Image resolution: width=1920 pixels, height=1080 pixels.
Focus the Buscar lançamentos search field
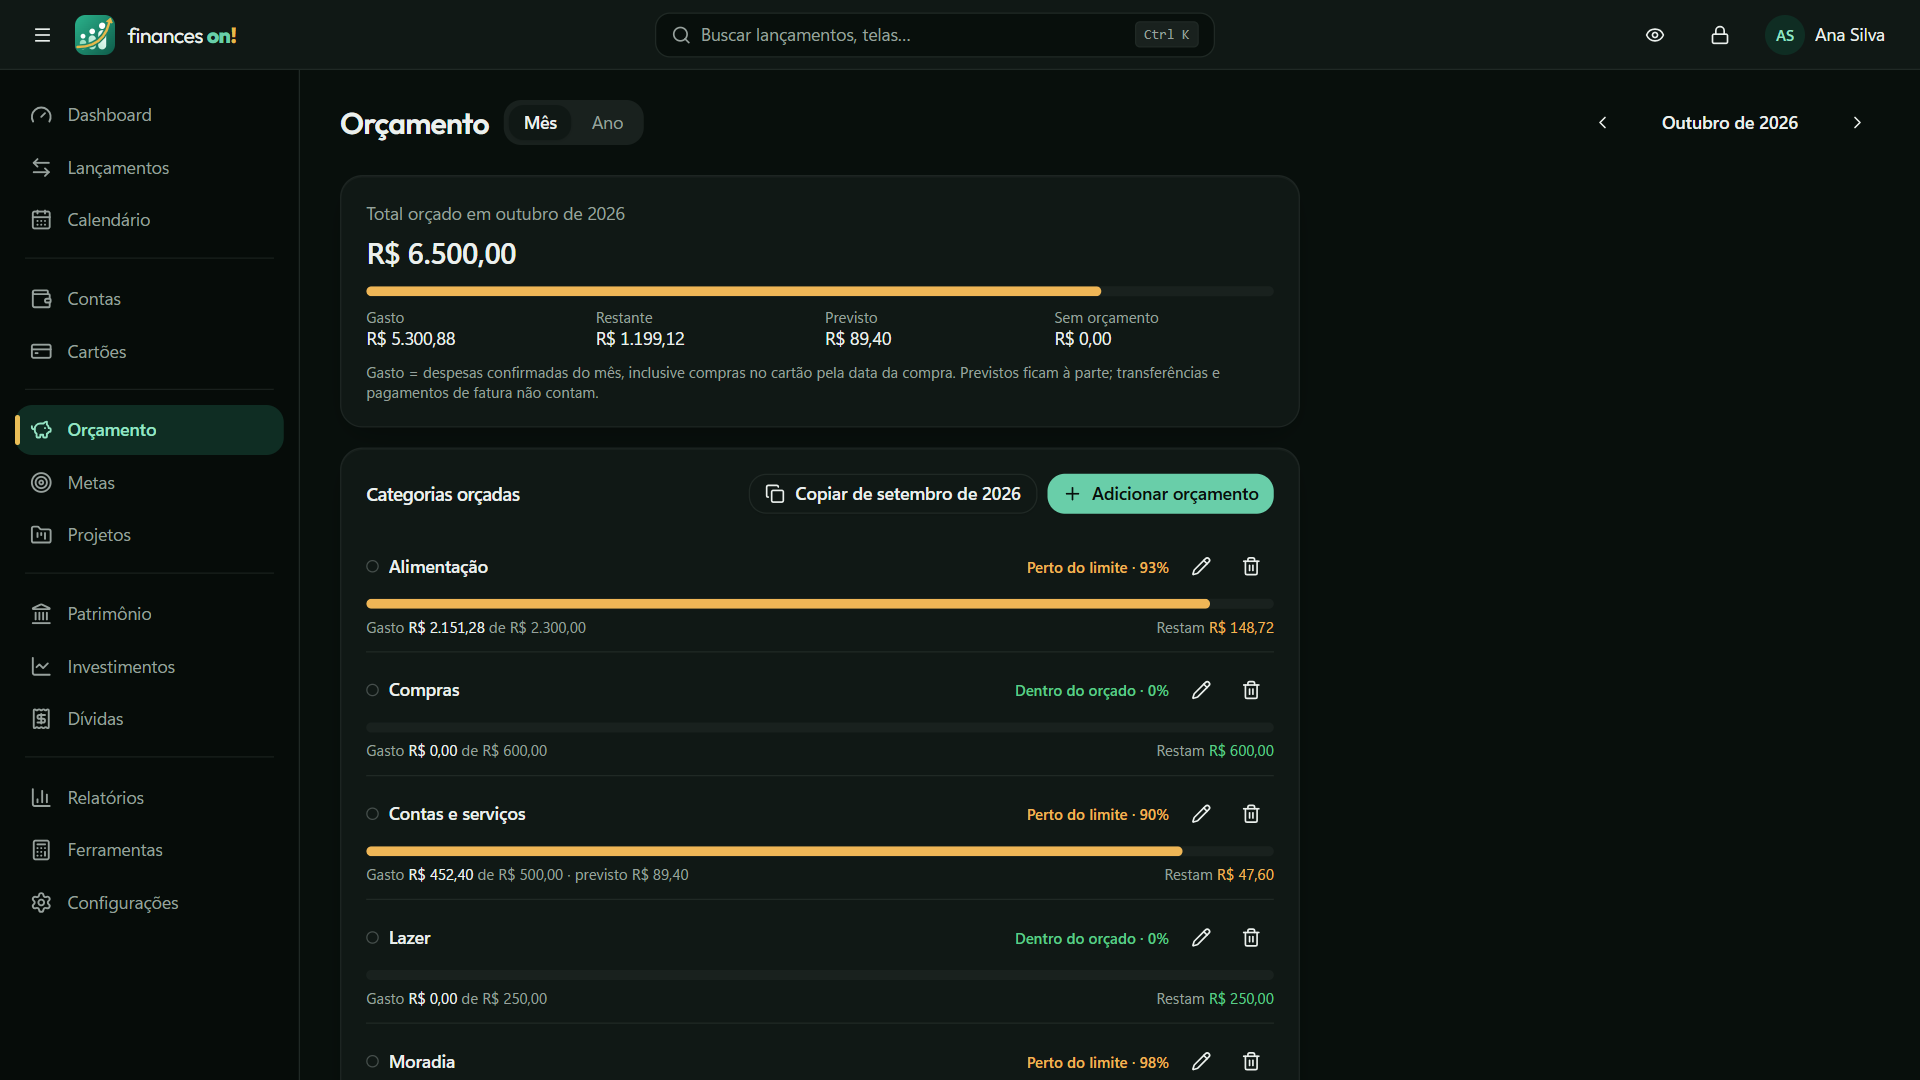pos(934,35)
